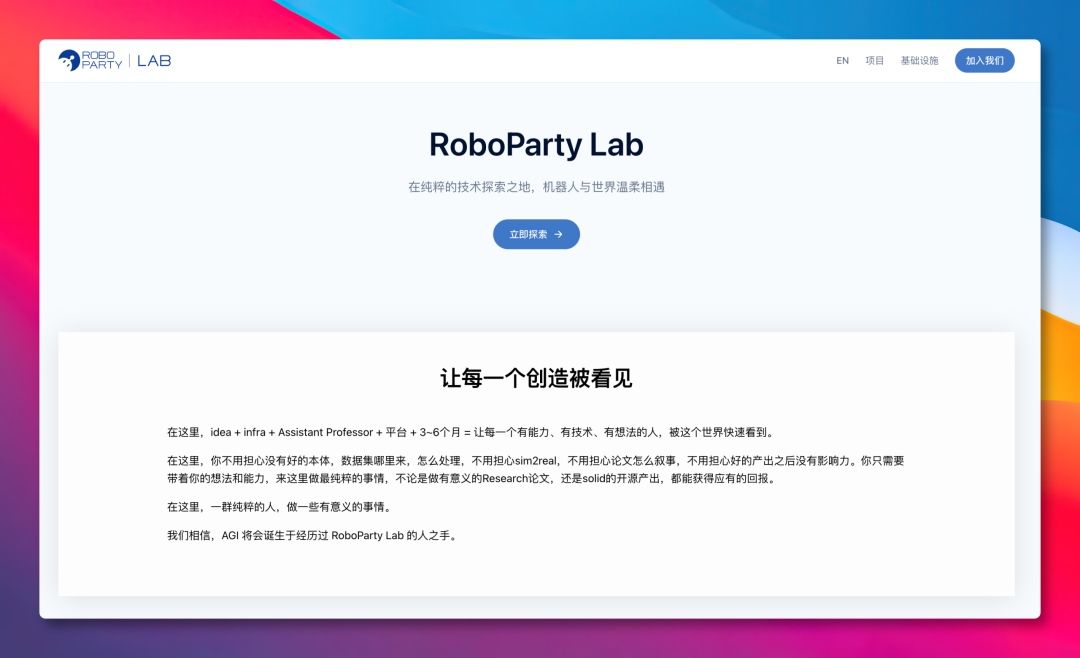Click the RoboParty Lab logo
Screen dimensions: 1080x658
(114, 61)
